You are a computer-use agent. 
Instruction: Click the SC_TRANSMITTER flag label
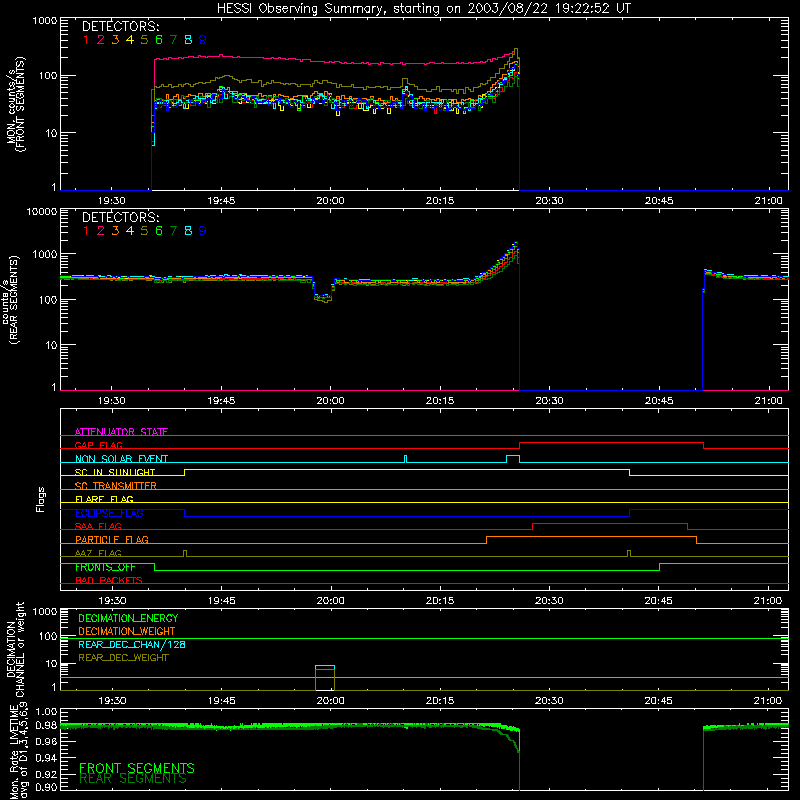click(x=116, y=486)
